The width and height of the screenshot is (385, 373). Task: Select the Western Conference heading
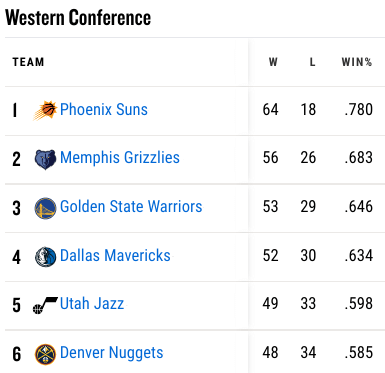pos(78,17)
